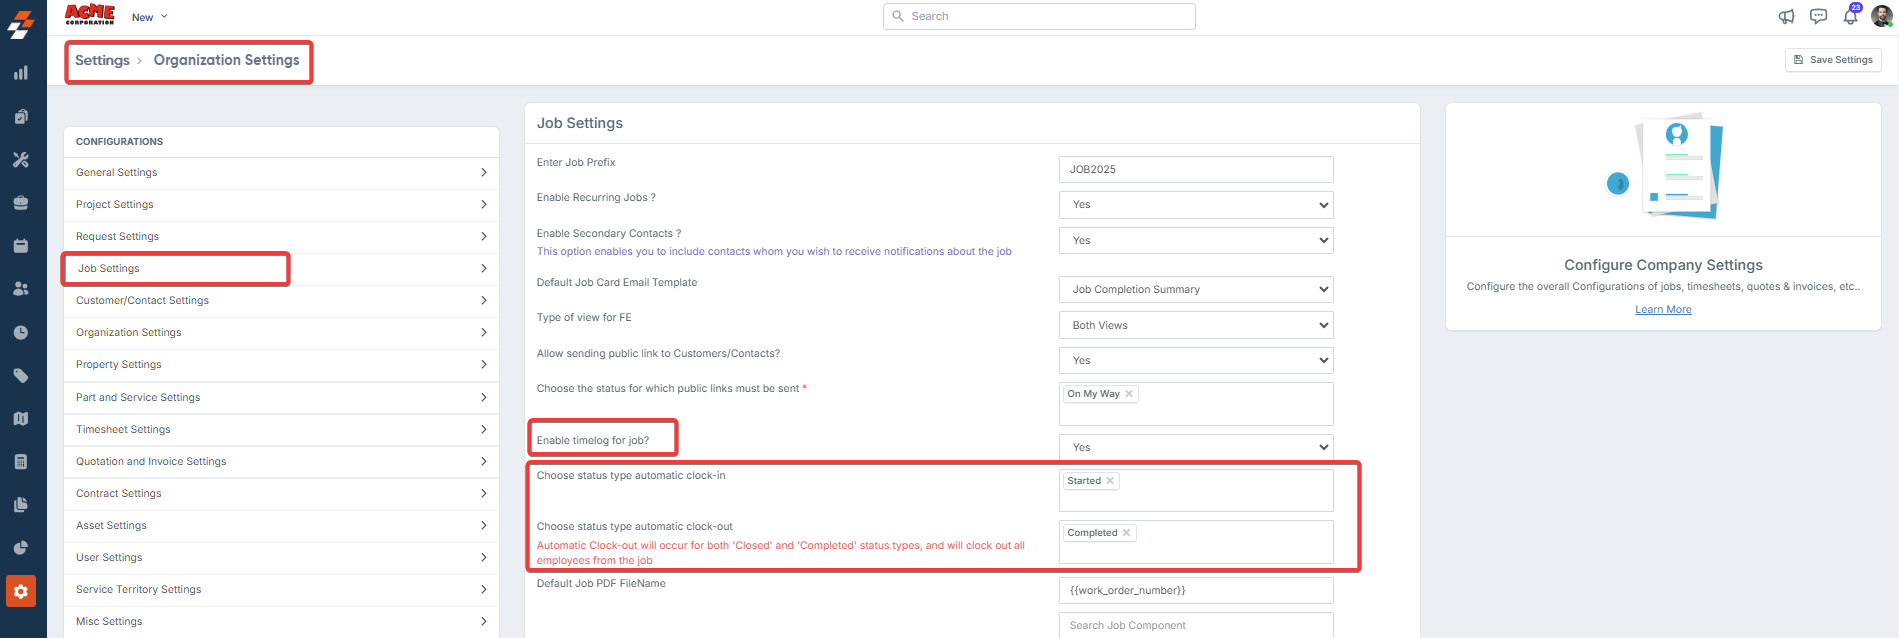Image resolution: width=1899 pixels, height=638 pixels.
Task: Click the Save Settings button
Action: [x=1833, y=60]
